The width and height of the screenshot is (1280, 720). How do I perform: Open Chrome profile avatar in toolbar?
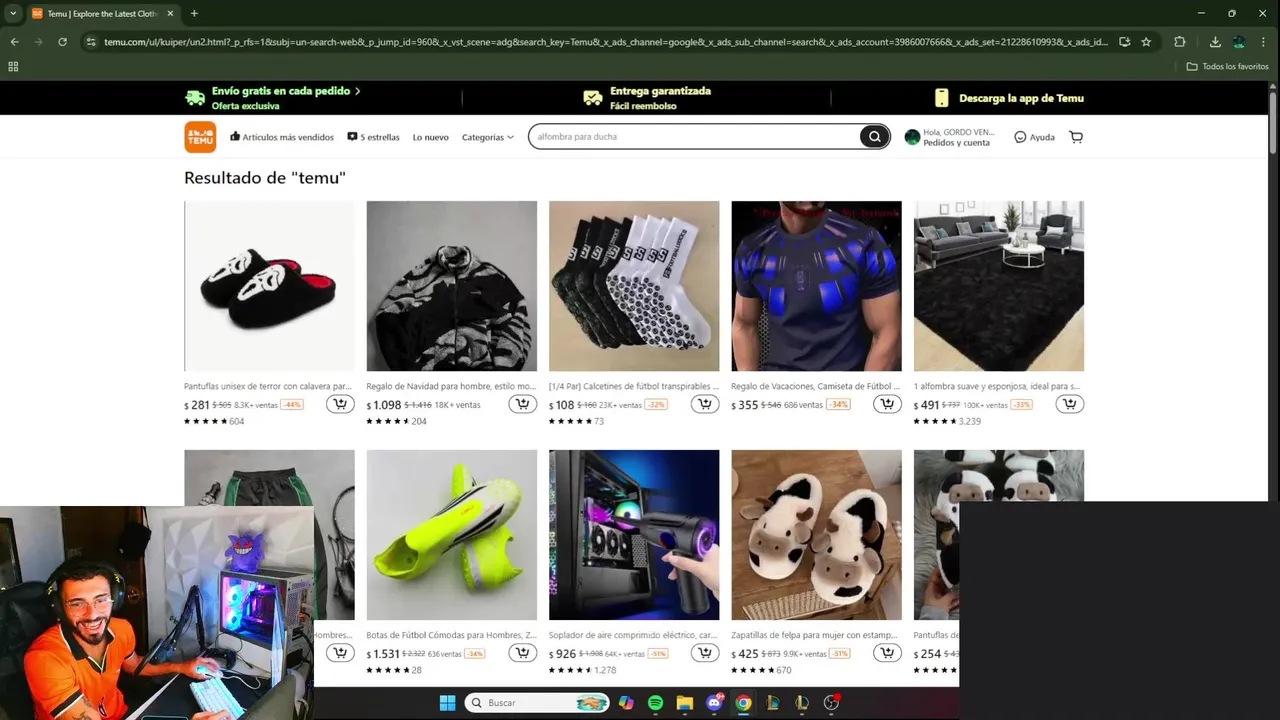pyautogui.click(x=1239, y=42)
